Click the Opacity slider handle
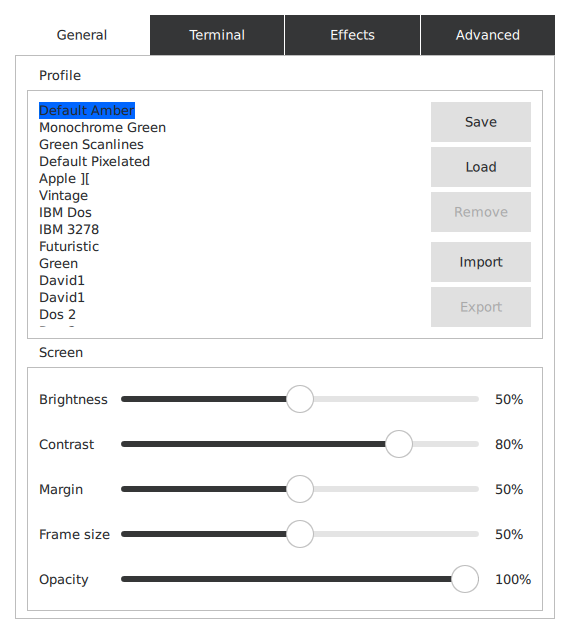Viewport: 570px width, 634px height. pos(465,579)
